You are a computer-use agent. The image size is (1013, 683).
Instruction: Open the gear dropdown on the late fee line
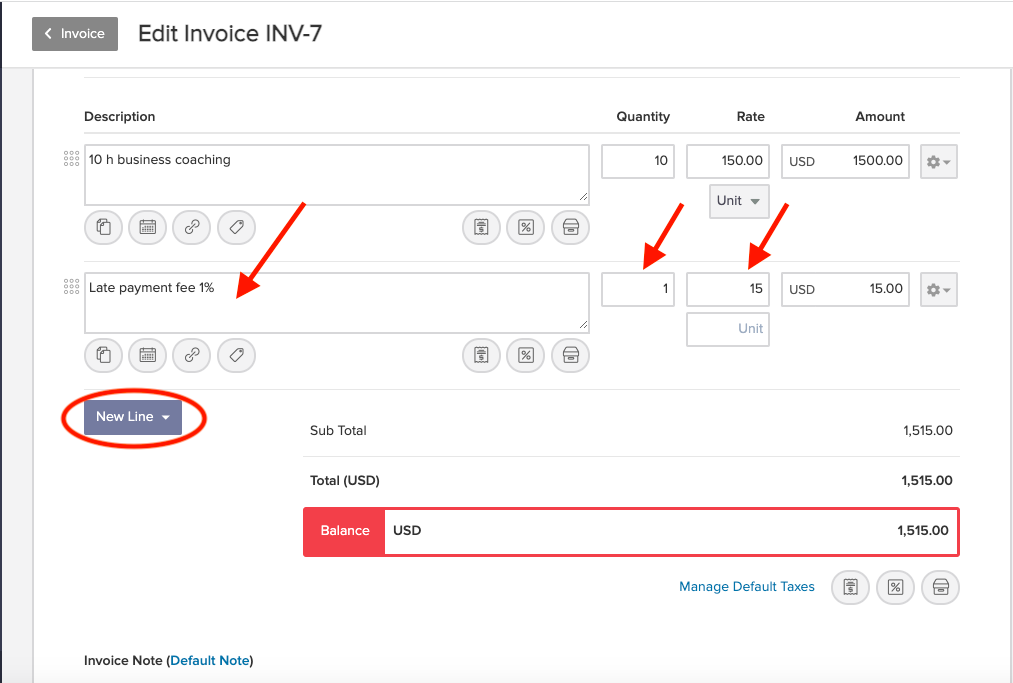[938, 289]
